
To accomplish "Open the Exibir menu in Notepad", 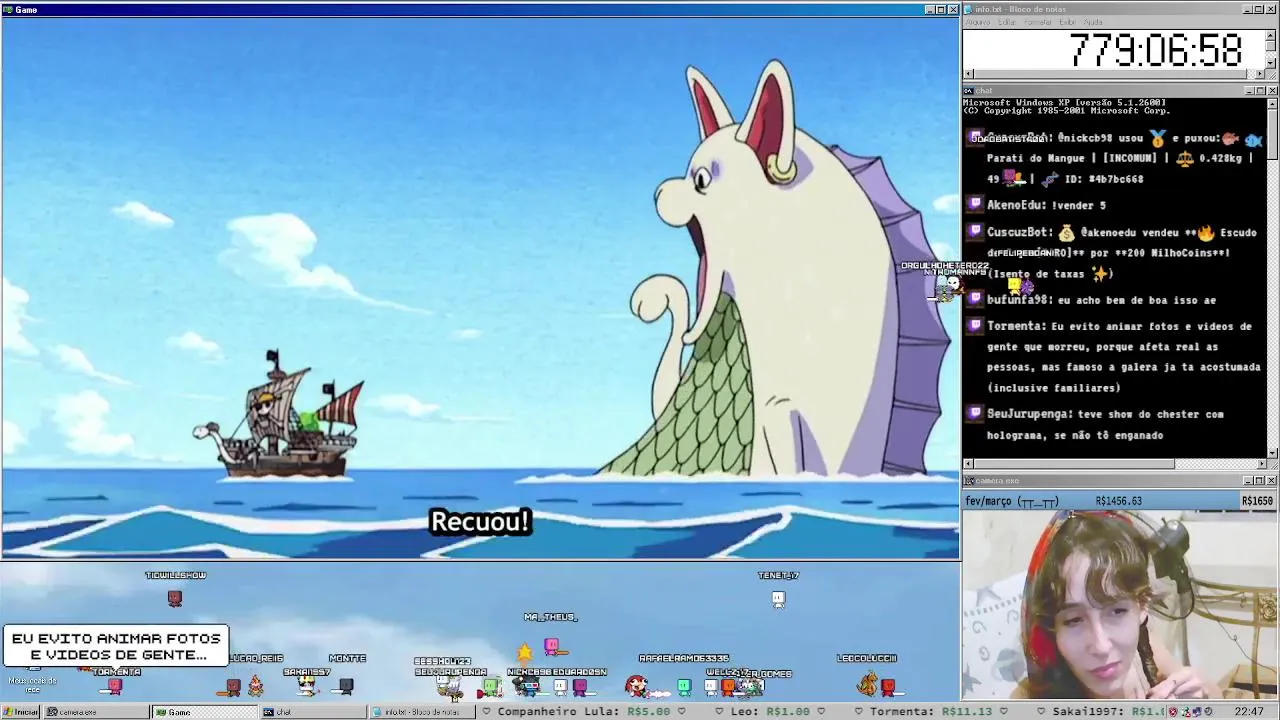I will 1067,22.
